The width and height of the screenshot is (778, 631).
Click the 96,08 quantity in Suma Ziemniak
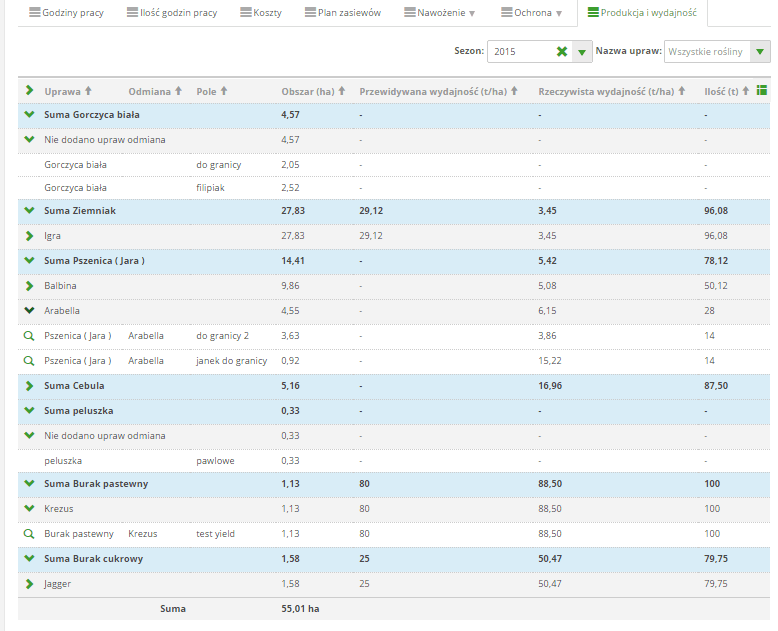(716, 211)
